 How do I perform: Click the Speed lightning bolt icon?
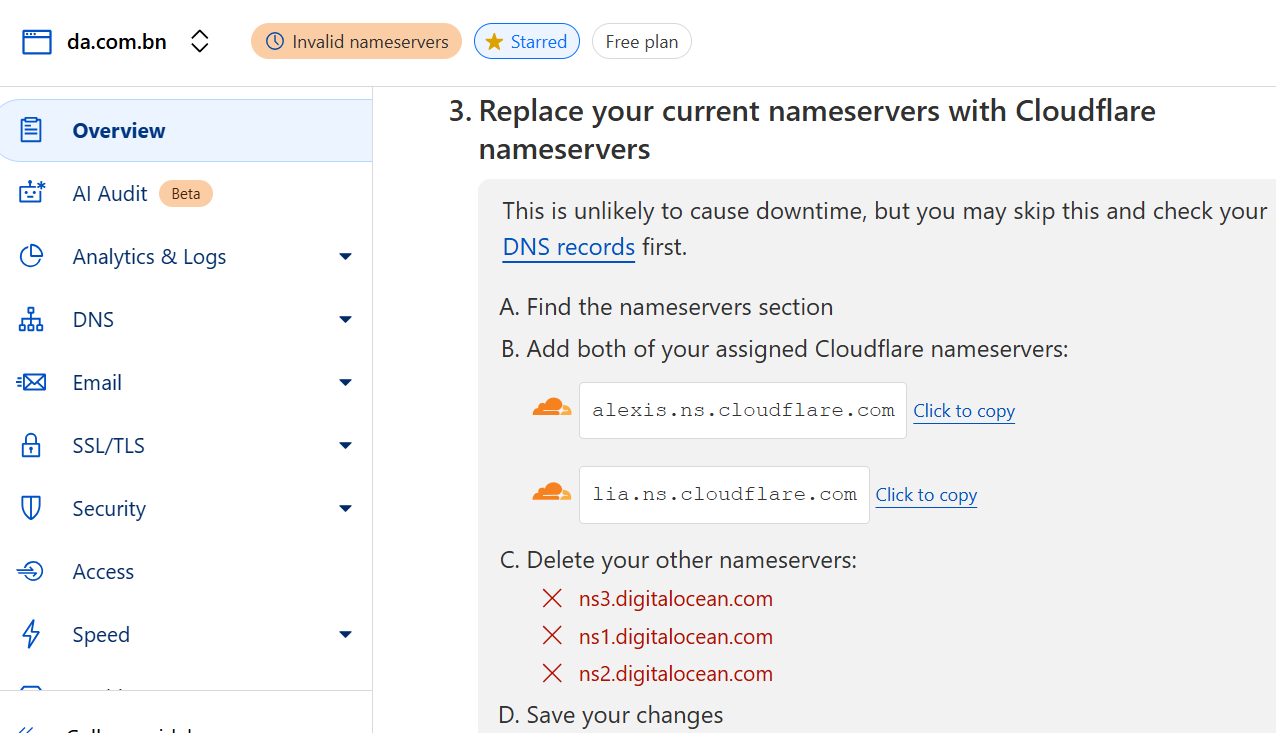click(x=31, y=634)
